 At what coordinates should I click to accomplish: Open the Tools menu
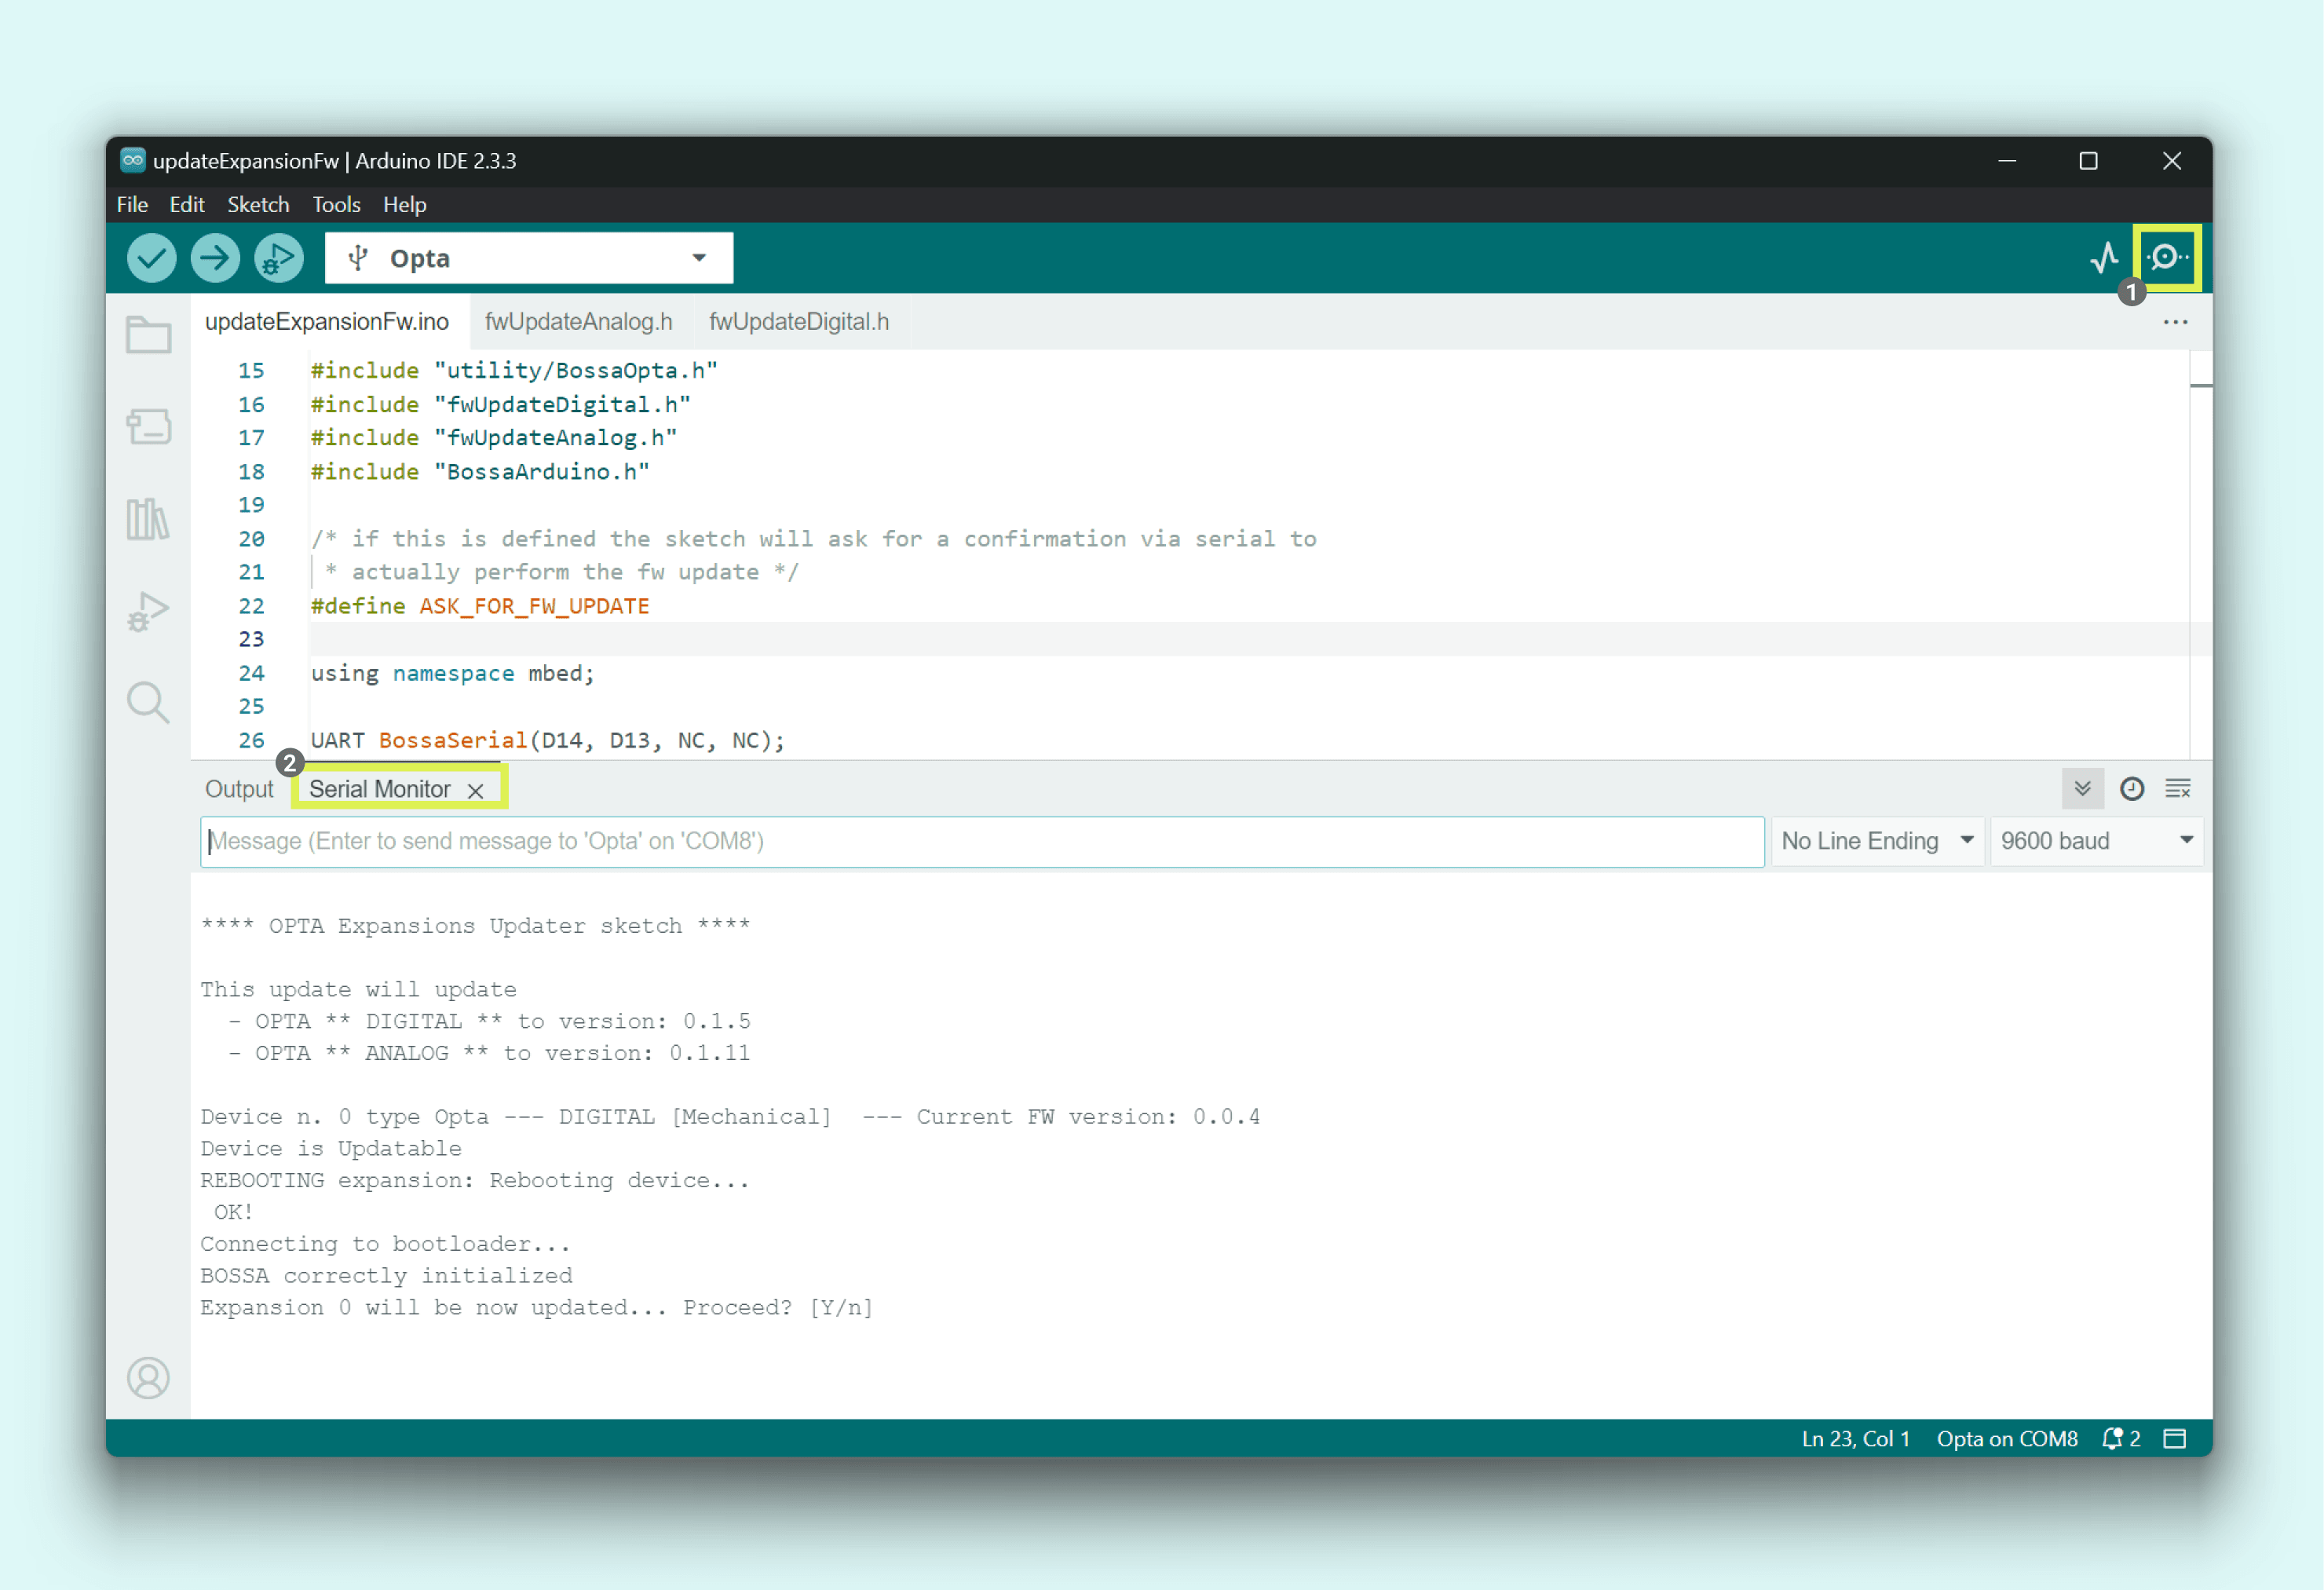coord(335,204)
